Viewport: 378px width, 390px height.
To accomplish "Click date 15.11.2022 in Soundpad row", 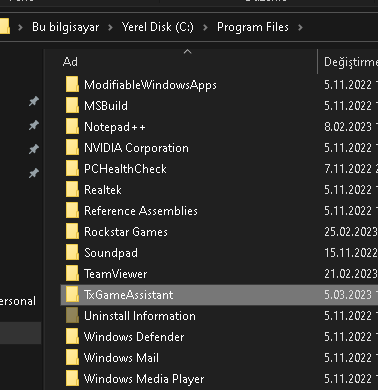I will (351, 253).
